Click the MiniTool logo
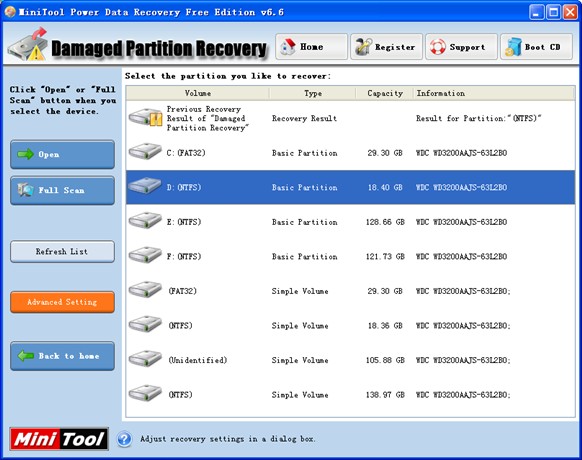The width and height of the screenshot is (582, 460). tap(59, 439)
